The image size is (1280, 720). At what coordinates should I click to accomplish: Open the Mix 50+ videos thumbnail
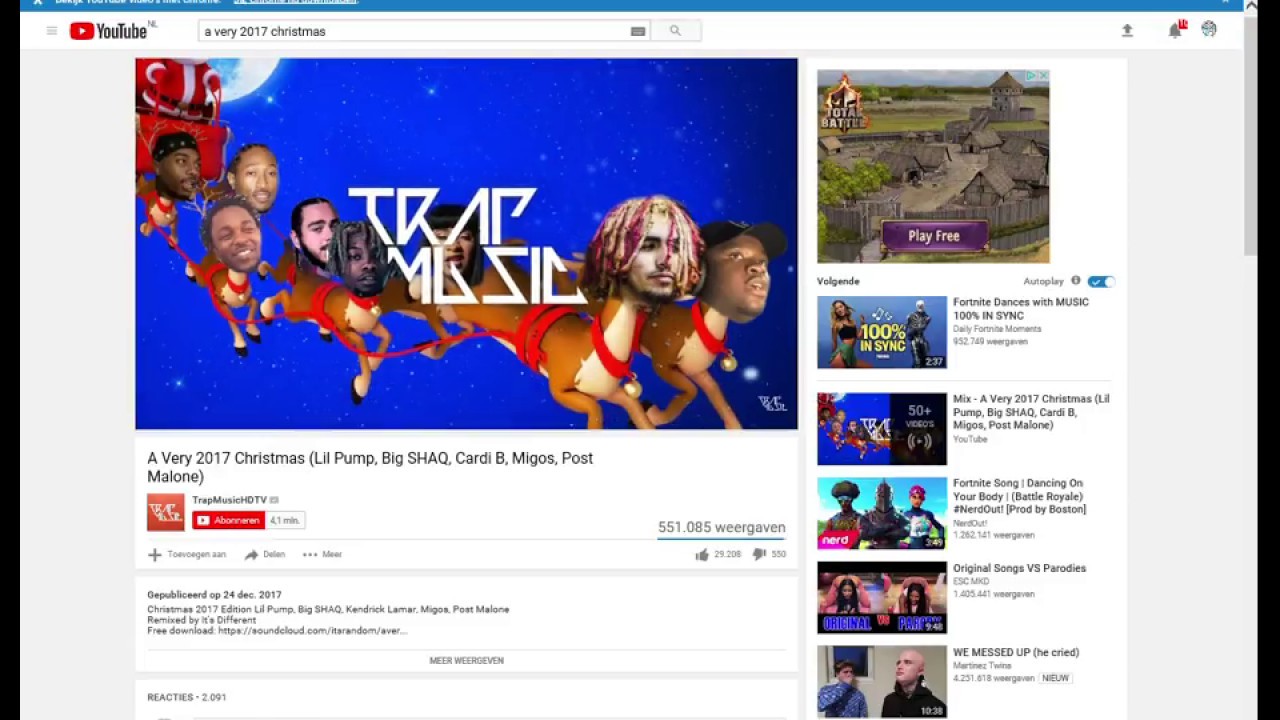pos(882,429)
